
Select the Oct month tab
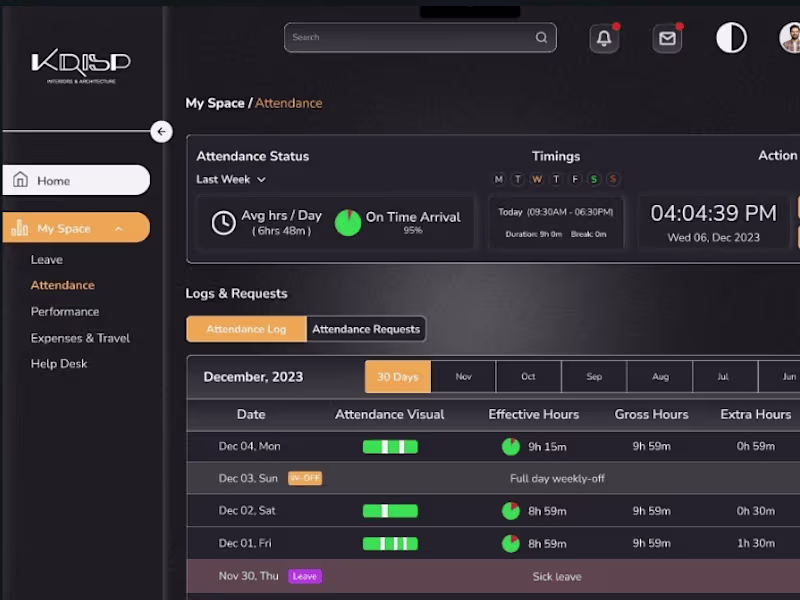[x=528, y=377]
